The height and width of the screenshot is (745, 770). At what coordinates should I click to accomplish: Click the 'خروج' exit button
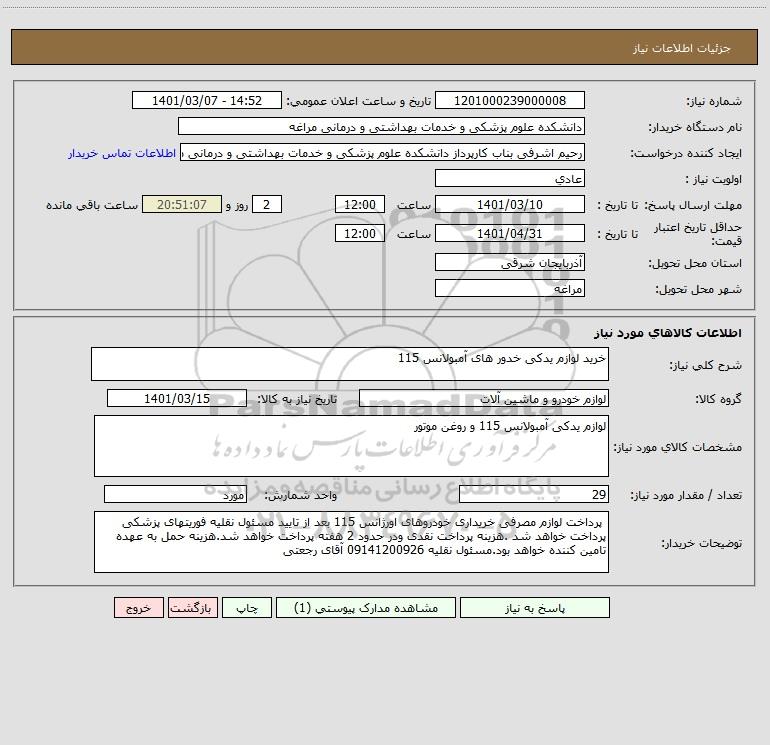(x=138, y=608)
